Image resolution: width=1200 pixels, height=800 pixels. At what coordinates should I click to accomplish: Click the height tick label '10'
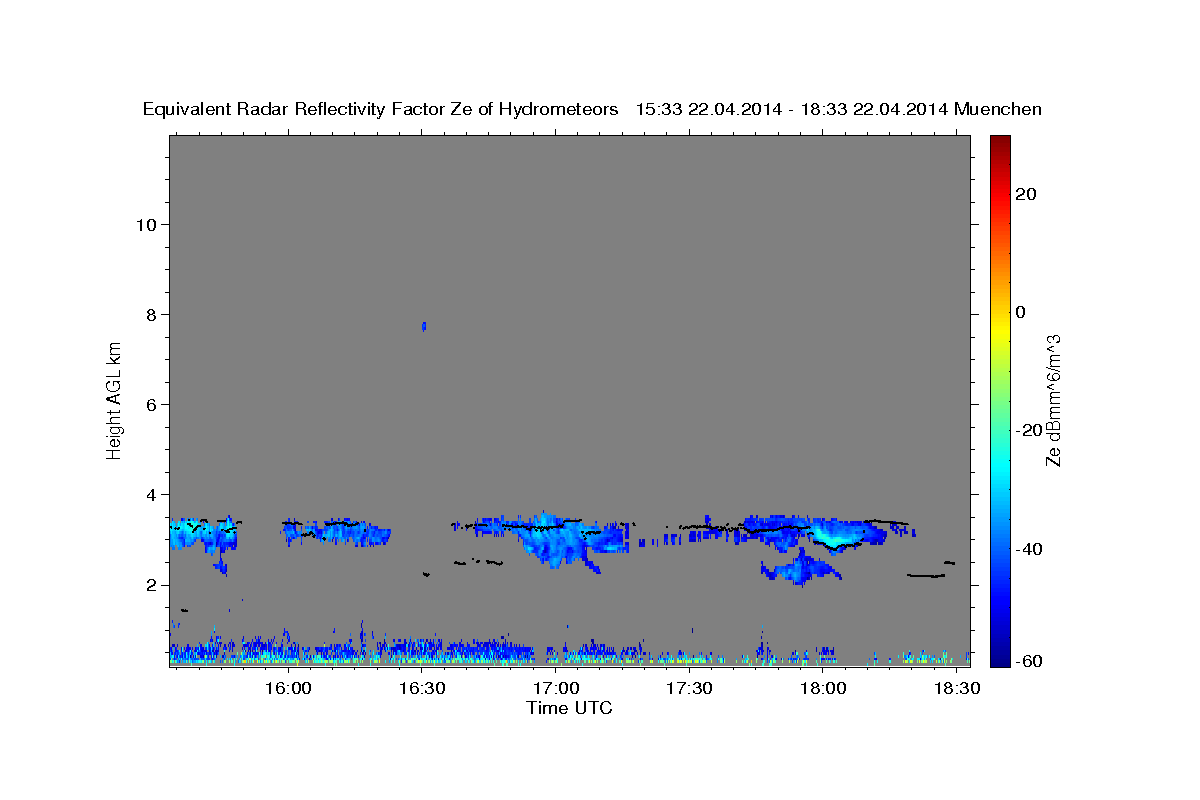(x=146, y=224)
